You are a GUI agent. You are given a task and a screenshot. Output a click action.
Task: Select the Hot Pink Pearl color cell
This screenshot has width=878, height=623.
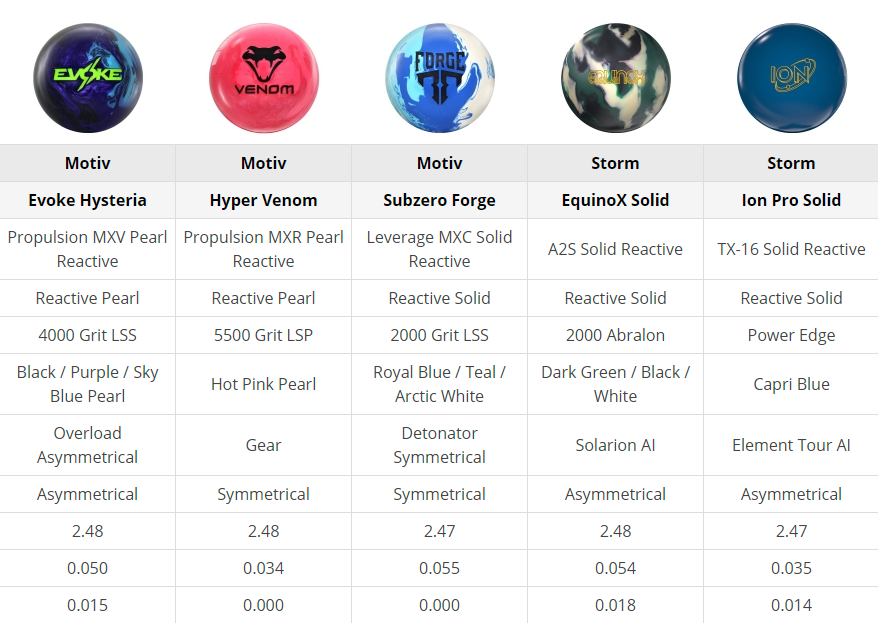point(264,384)
